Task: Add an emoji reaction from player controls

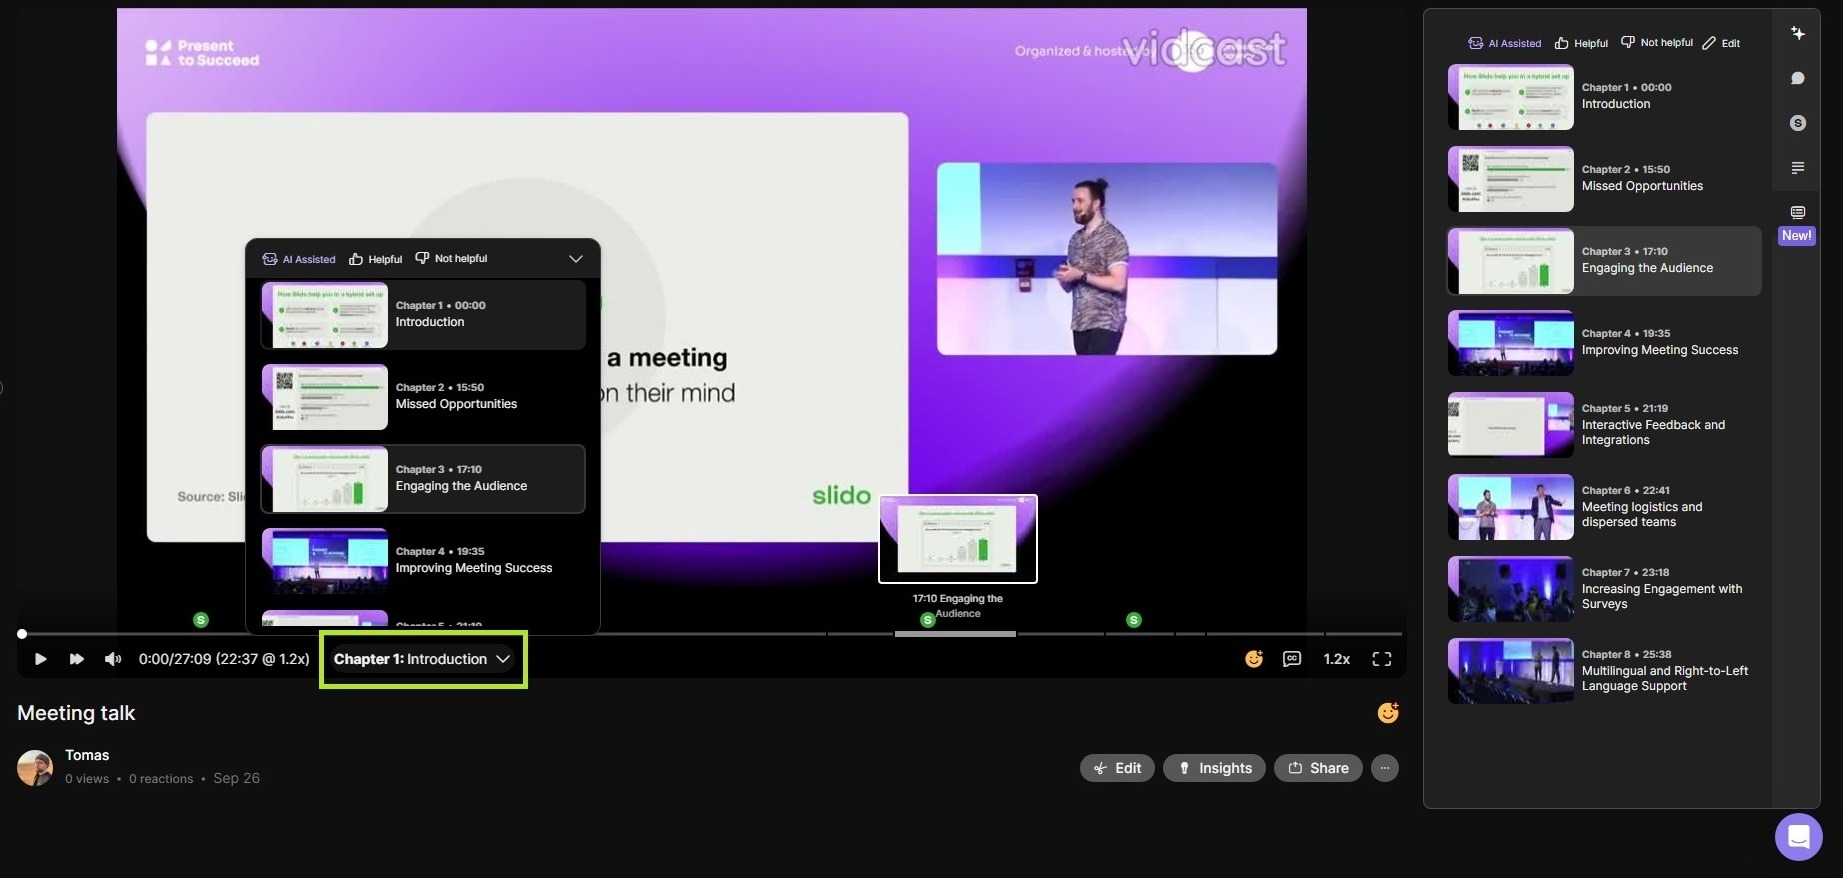Action: (1253, 659)
